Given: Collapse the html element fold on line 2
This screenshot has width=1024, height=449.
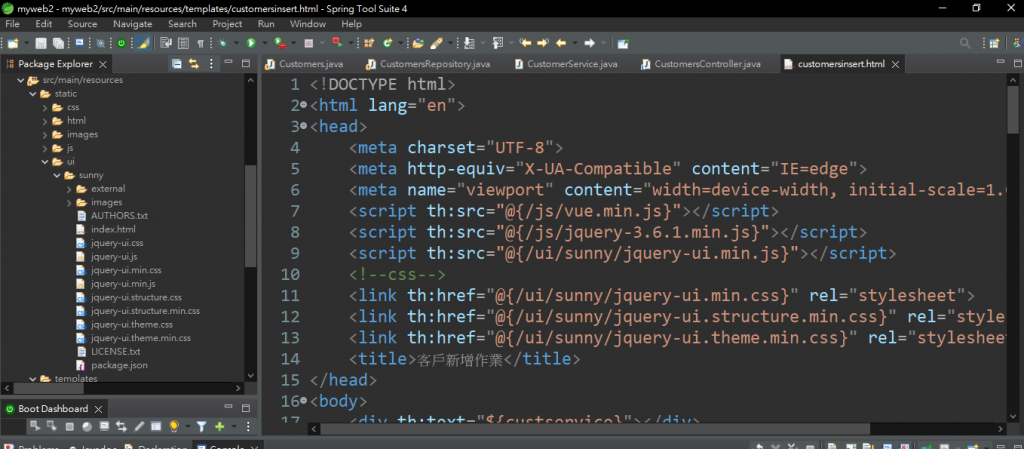Looking at the screenshot, I should (x=303, y=105).
